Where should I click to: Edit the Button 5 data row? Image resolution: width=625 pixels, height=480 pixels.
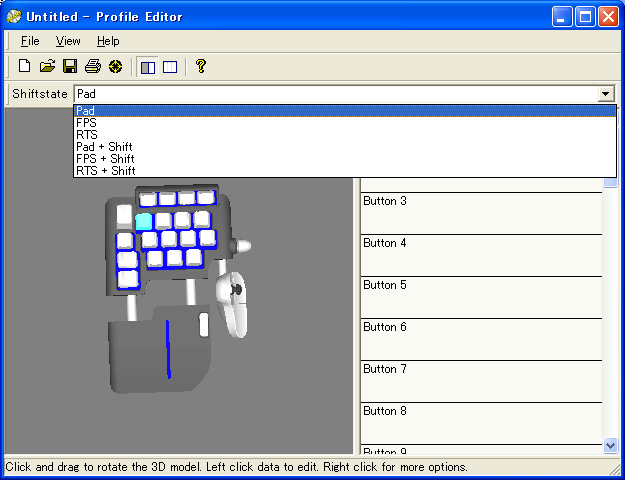(481, 297)
